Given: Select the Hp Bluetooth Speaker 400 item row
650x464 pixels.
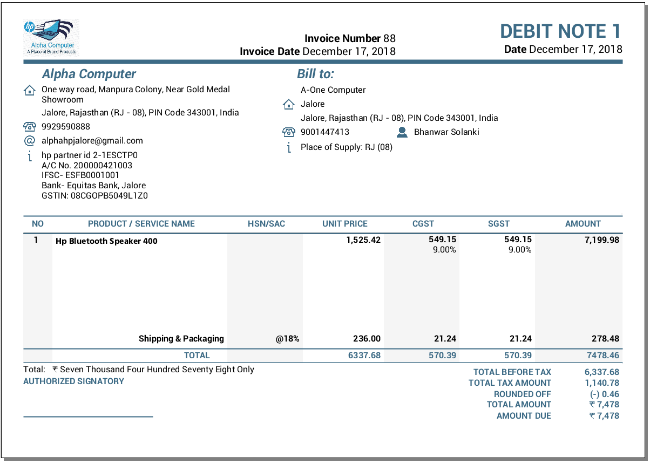Looking at the screenshot, I should pyautogui.click(x=106, y=241).
